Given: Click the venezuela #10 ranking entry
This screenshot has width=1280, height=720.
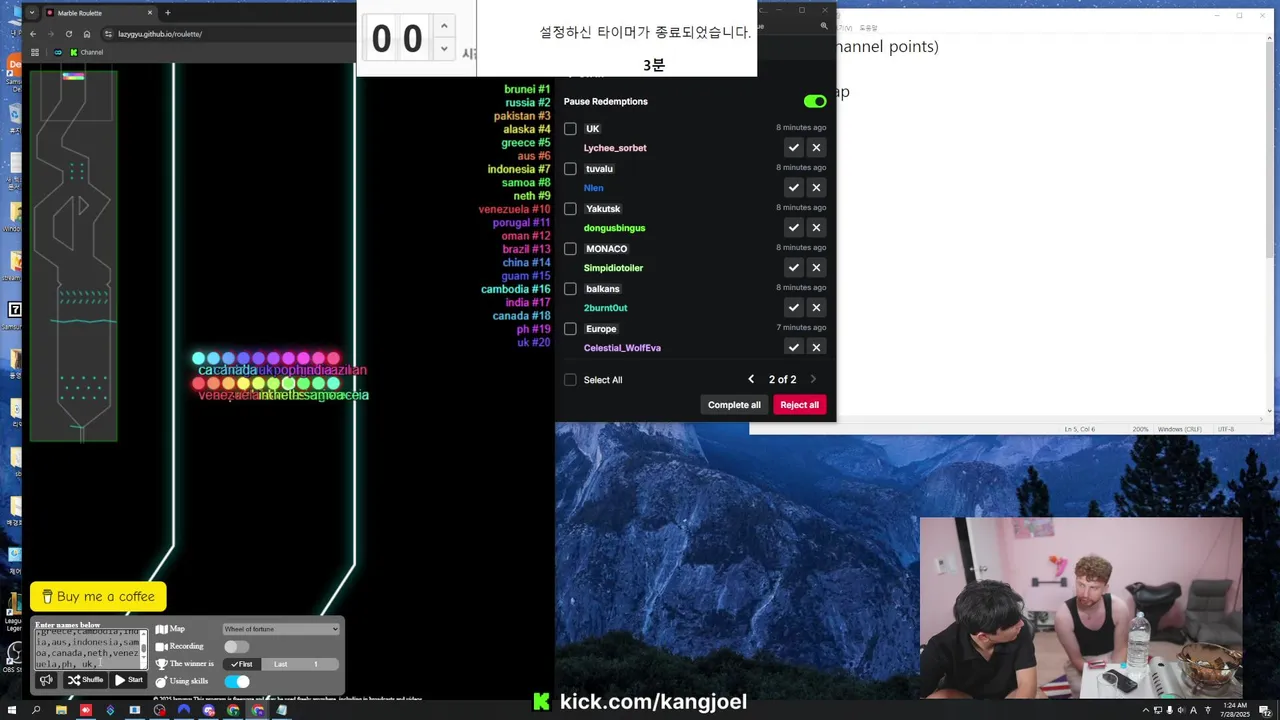Looking at the screenshot, I should [x=514, y=209].
